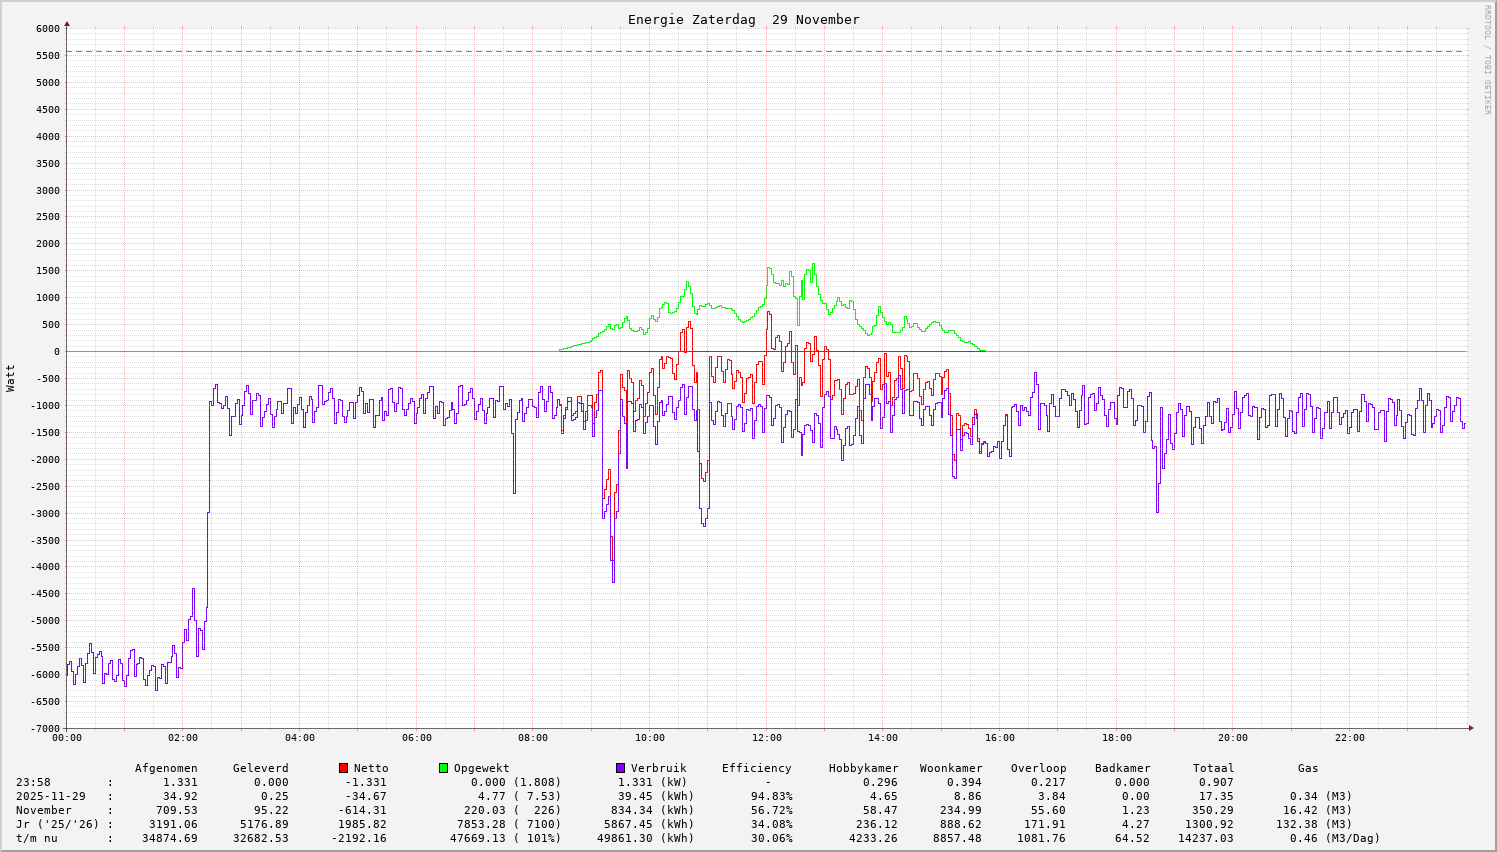Click the 'Gas' column header
1497x852 pixels.
pos(1308,768)
